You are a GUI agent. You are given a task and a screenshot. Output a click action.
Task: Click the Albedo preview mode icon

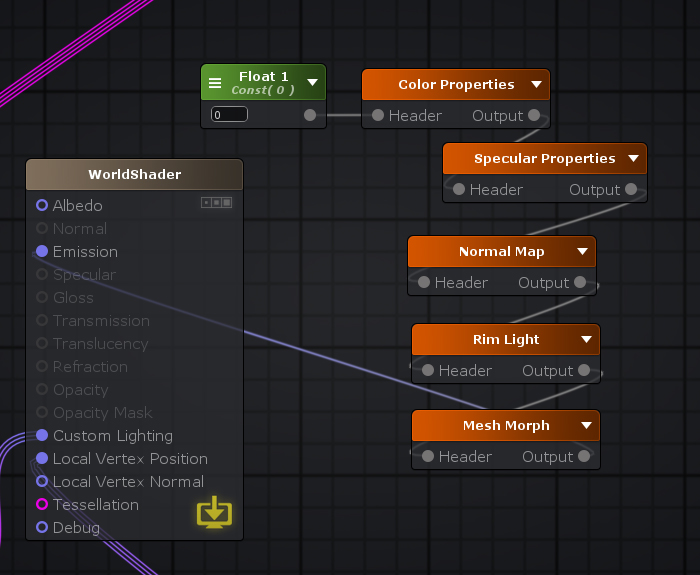tap(217, 203)
